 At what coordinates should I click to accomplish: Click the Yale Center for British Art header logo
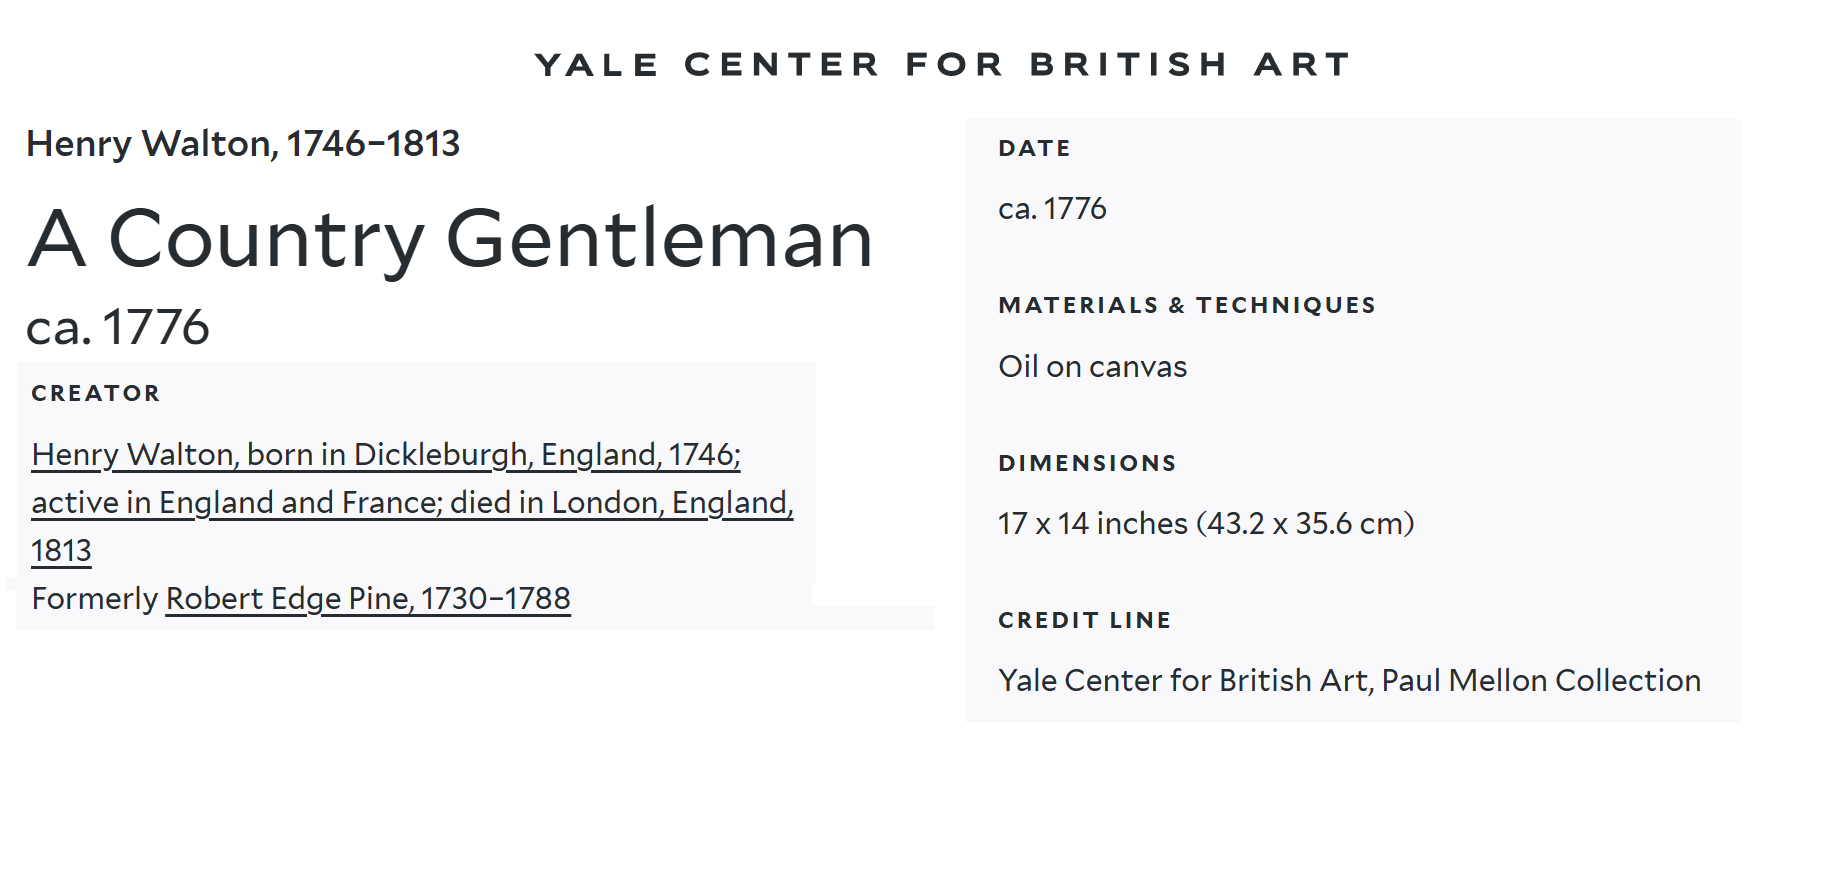(942, 65)
